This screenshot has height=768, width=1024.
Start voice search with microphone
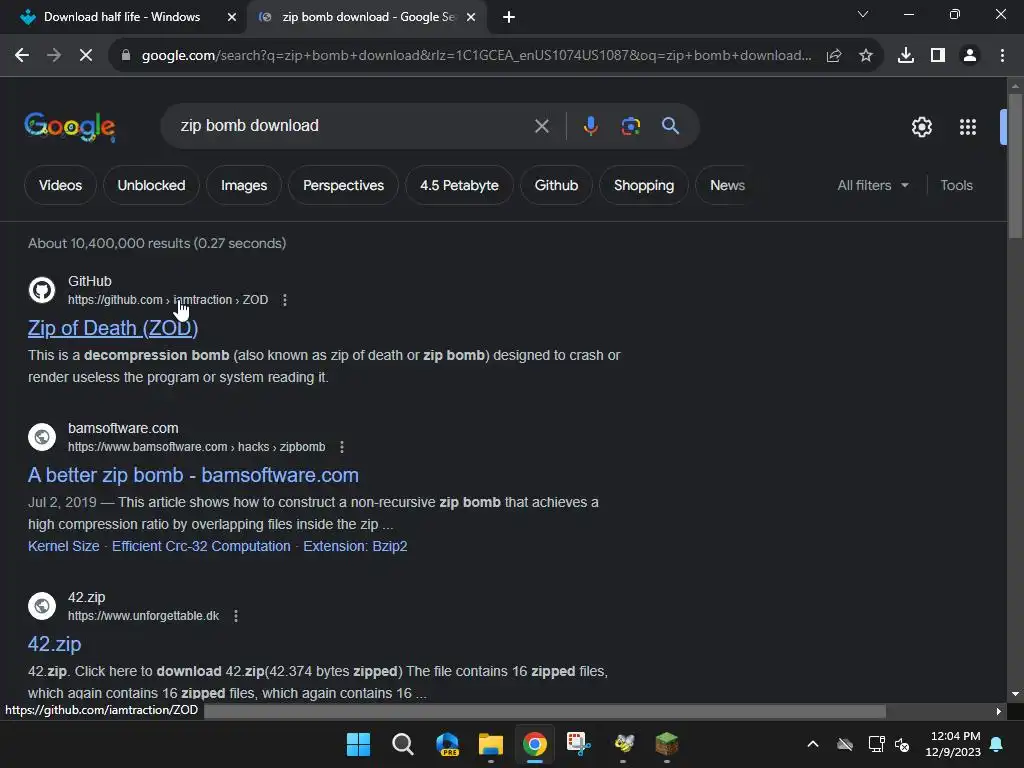[590, 126]
